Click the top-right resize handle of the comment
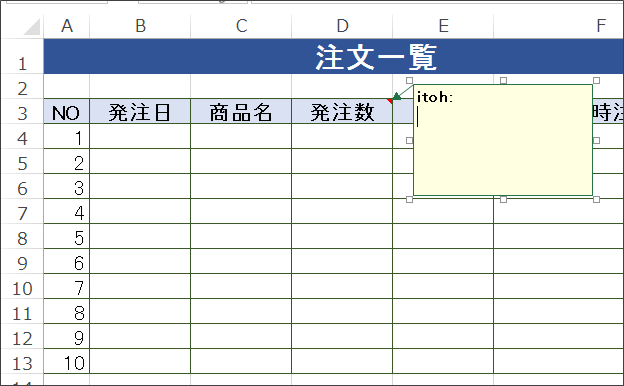 (x=596, y=81)
